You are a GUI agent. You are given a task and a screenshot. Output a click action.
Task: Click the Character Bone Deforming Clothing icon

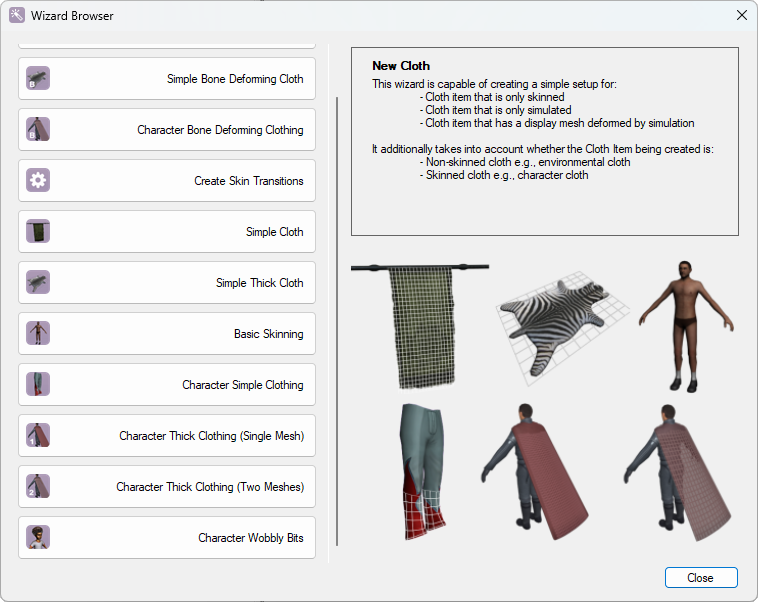pyautogui.click(x=38, y=129)
